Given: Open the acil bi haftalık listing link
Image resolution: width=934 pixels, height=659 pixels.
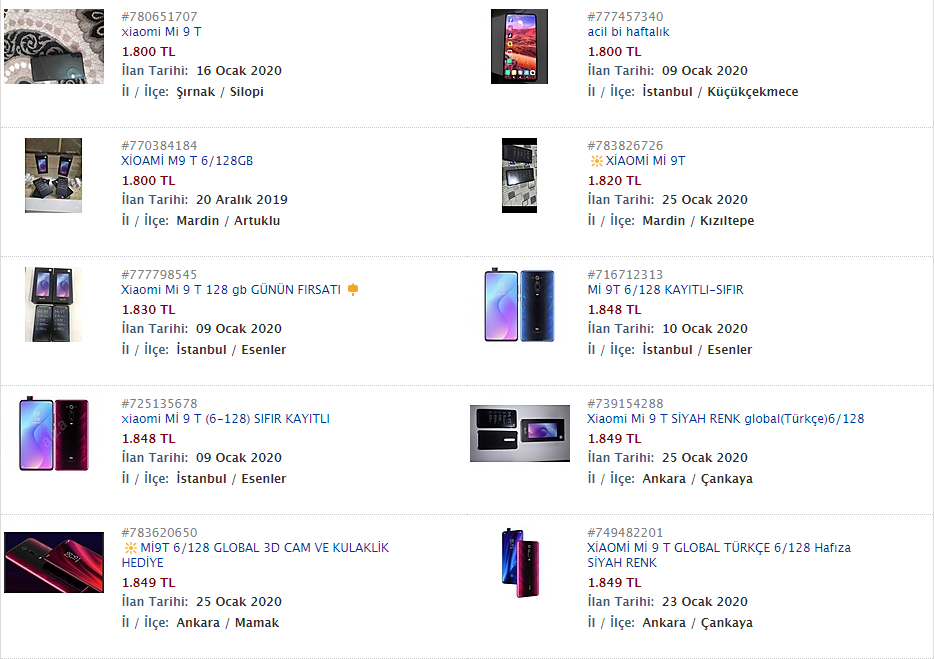Looking at the screenshot, I should pyautogui.click(x=628, y=32).
